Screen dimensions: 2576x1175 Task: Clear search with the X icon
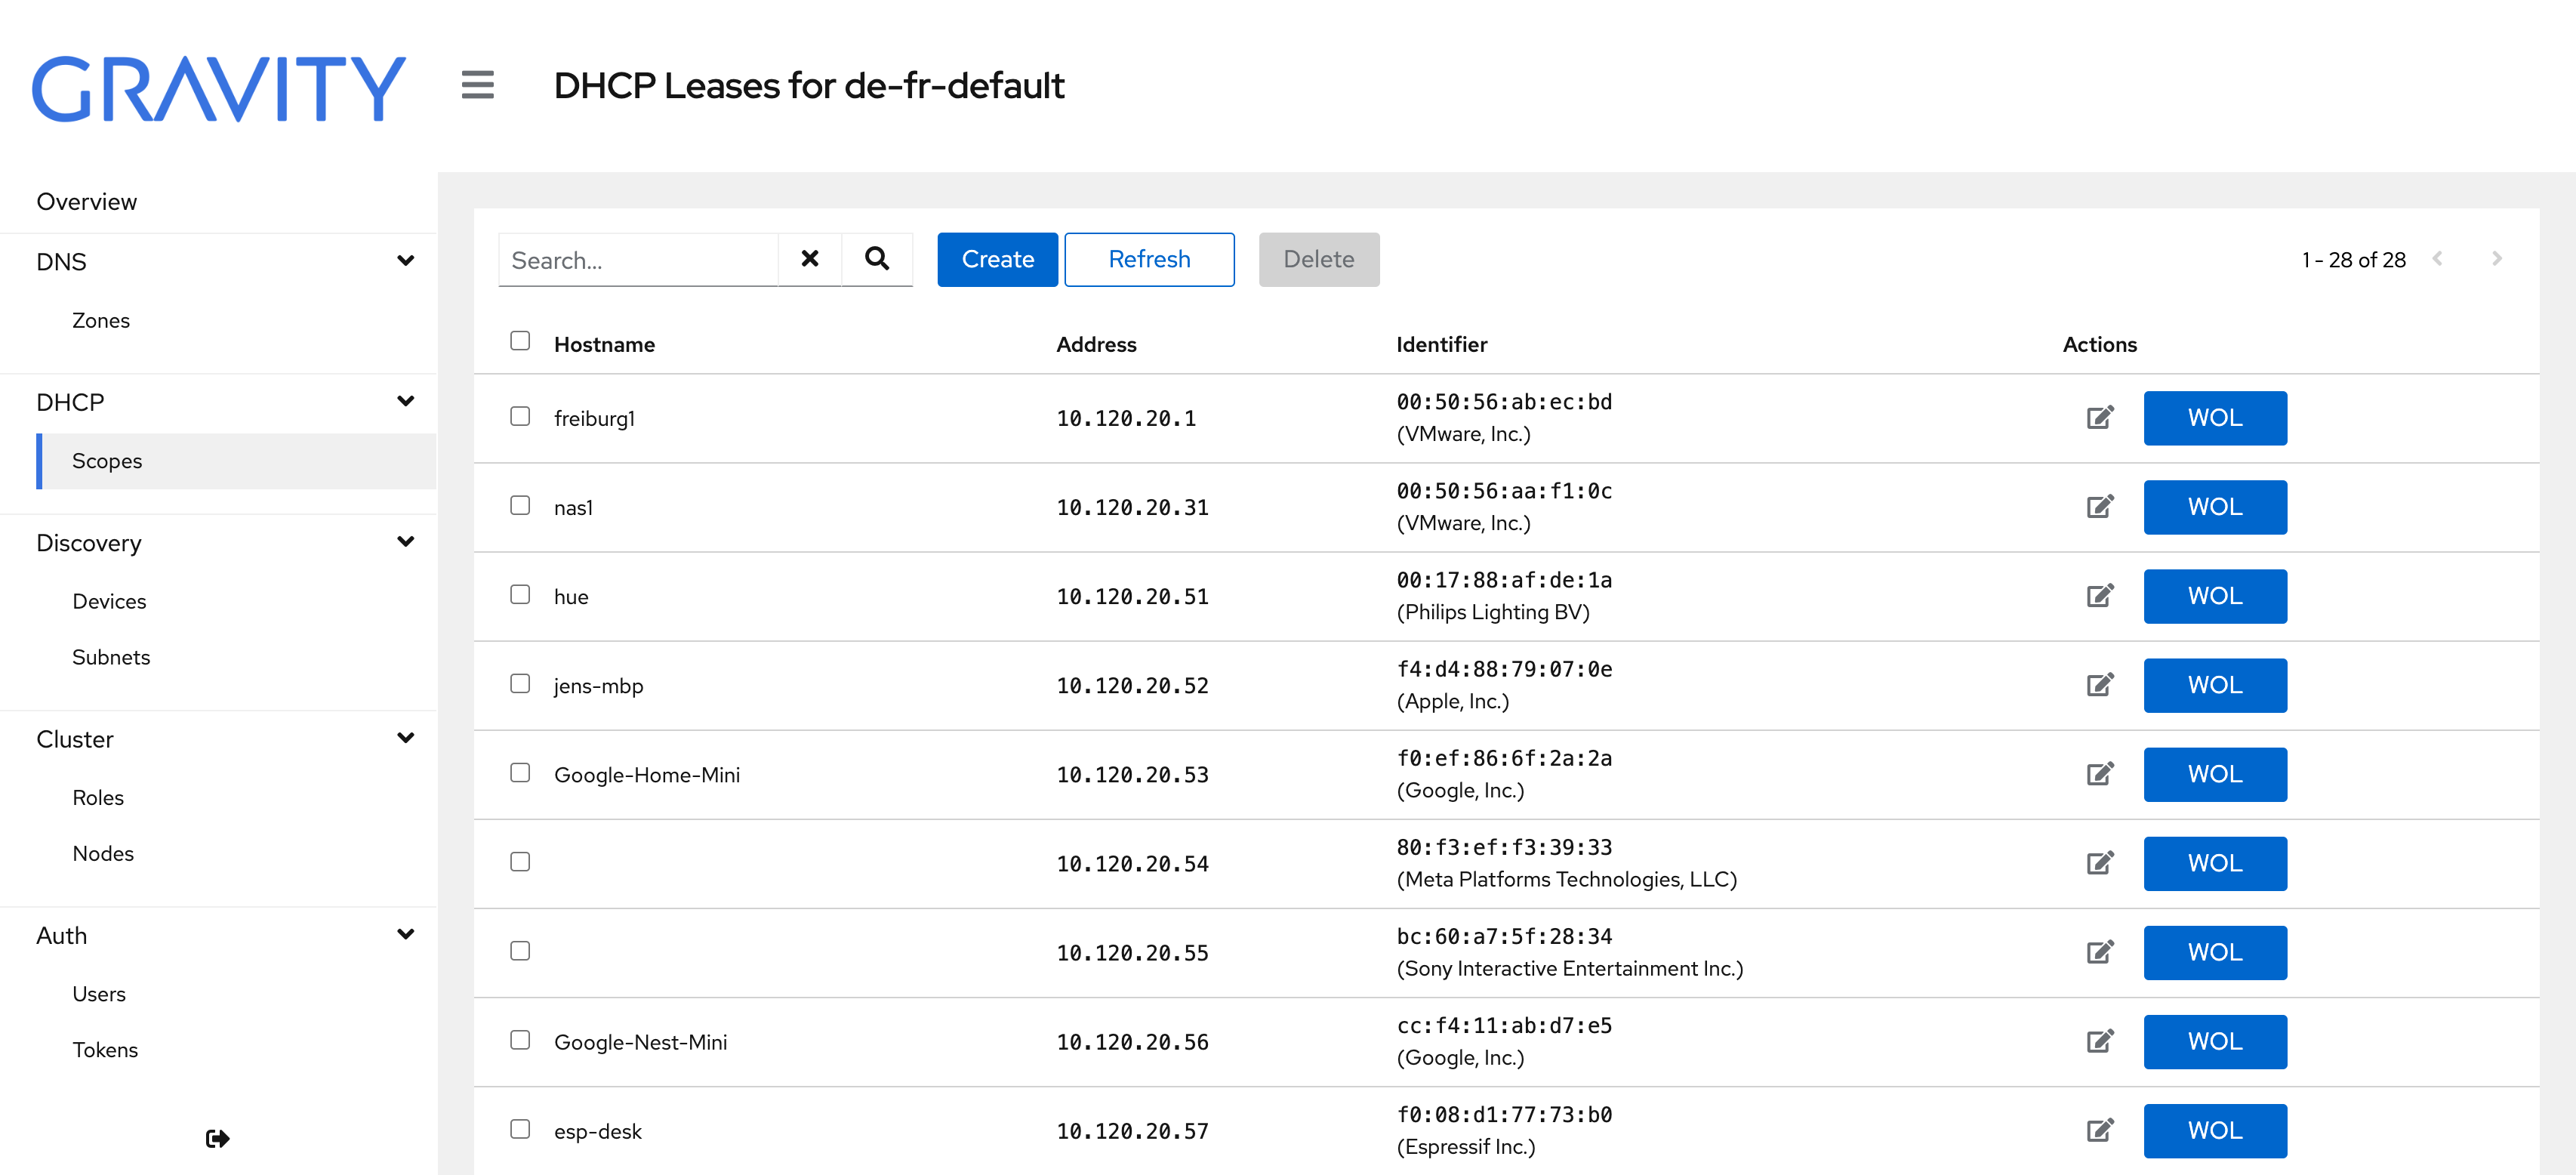[809, 259]
